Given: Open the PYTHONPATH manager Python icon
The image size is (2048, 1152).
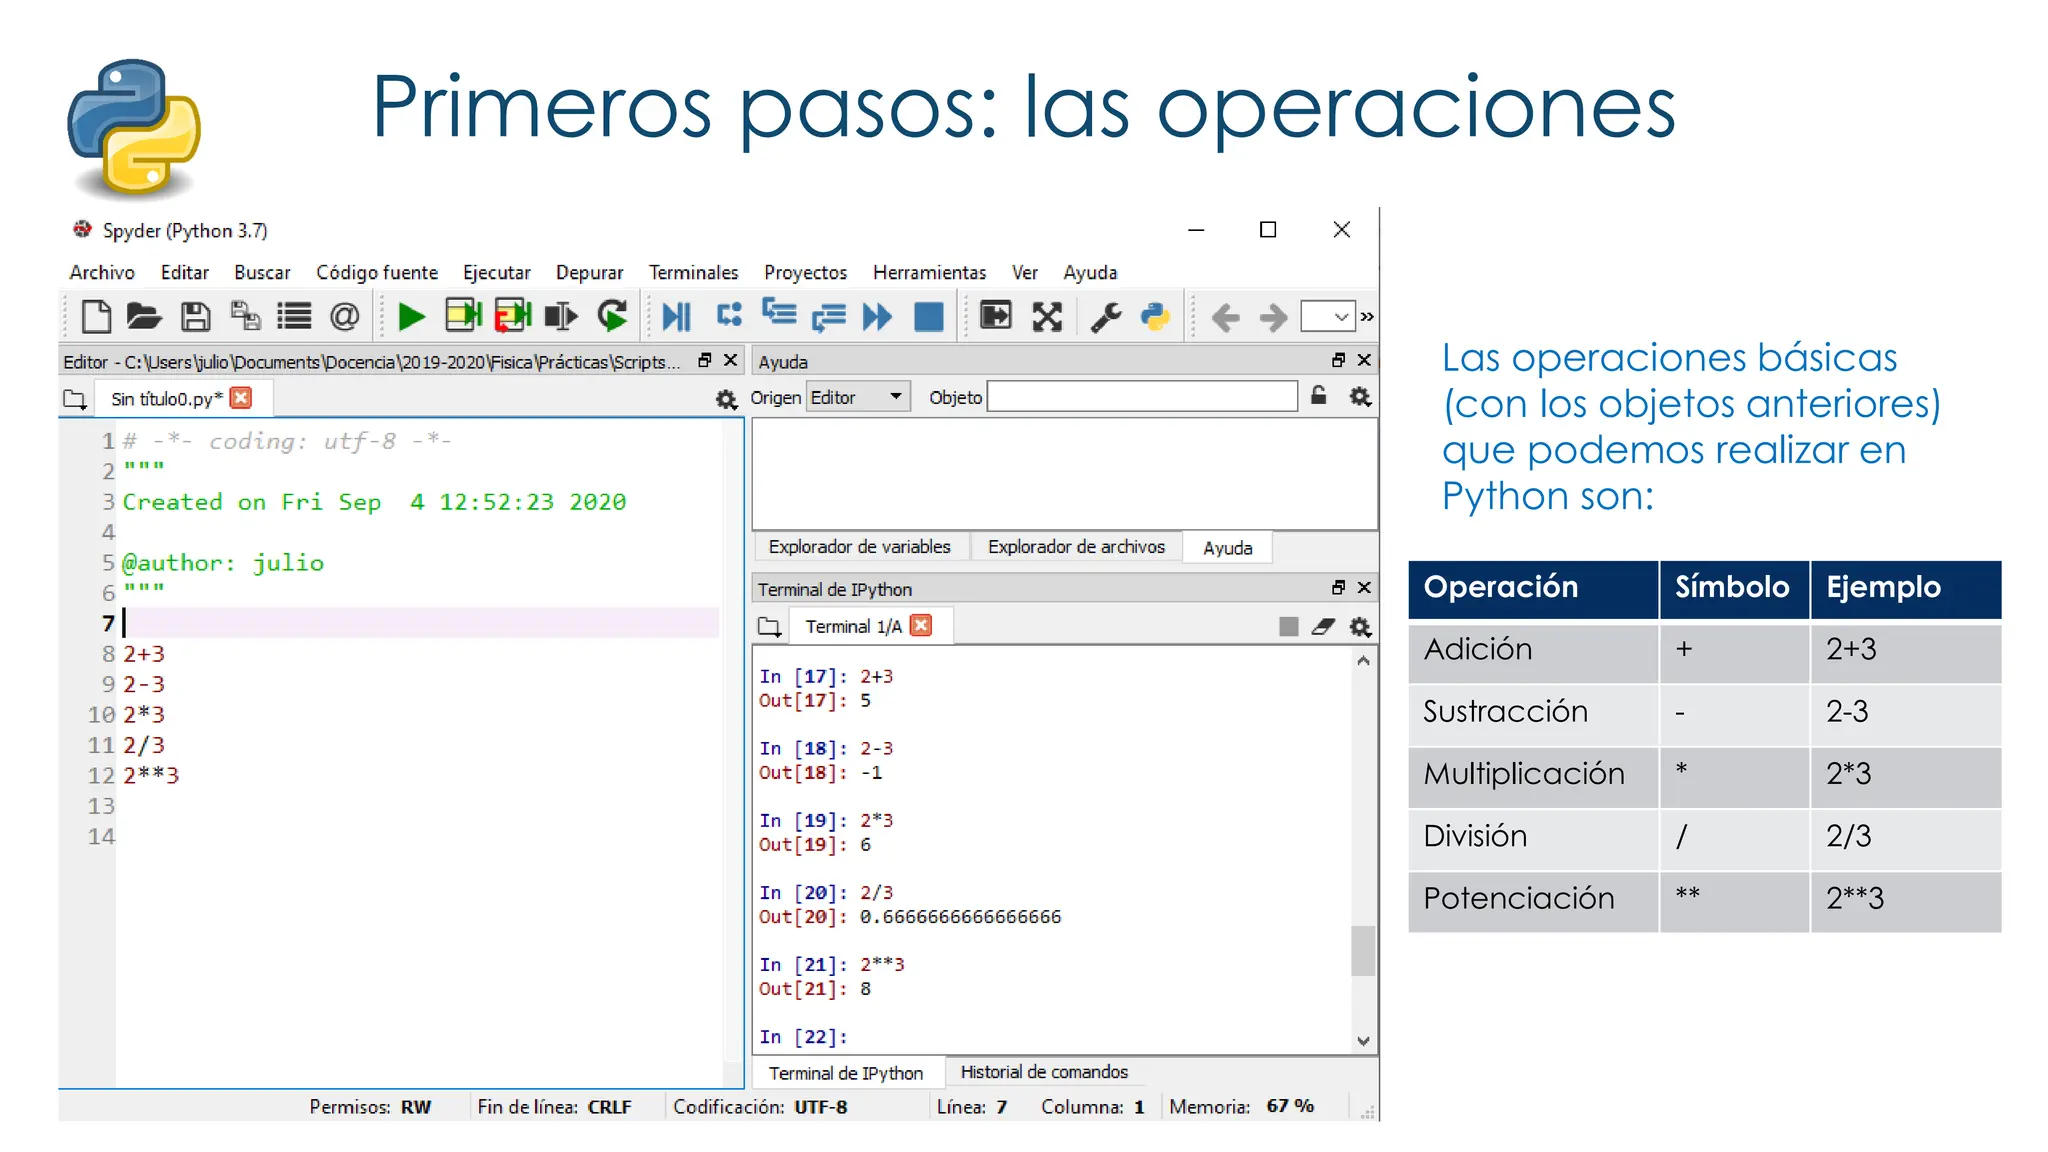Looking at the screenshot, I should pos(1156,317).
